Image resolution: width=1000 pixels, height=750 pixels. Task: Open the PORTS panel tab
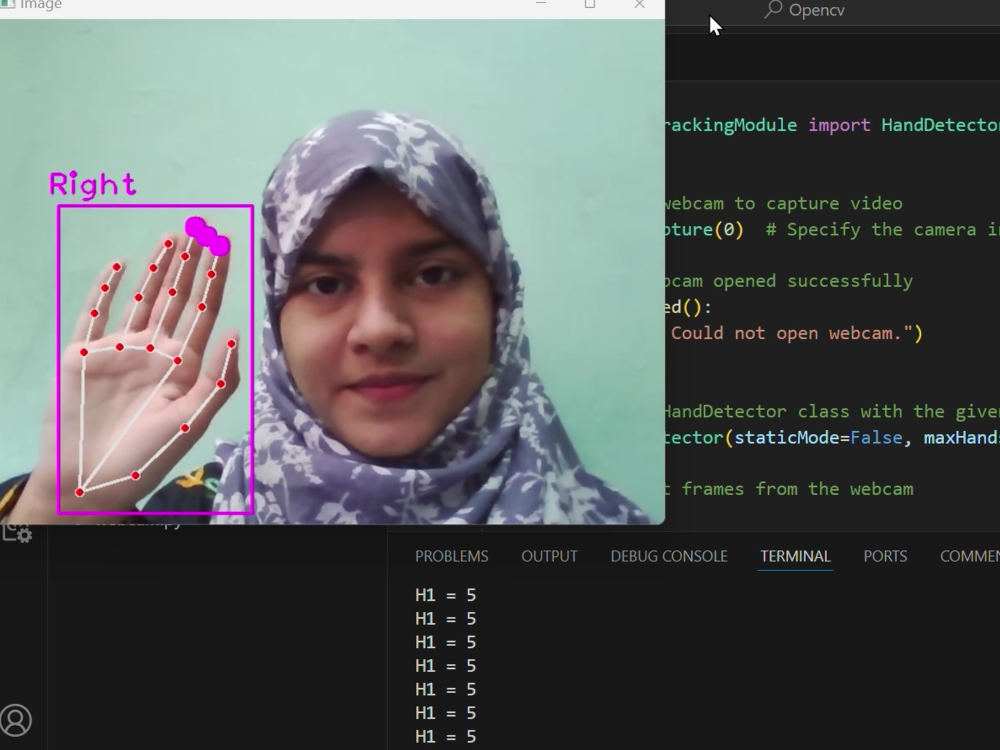click(885, 556)
